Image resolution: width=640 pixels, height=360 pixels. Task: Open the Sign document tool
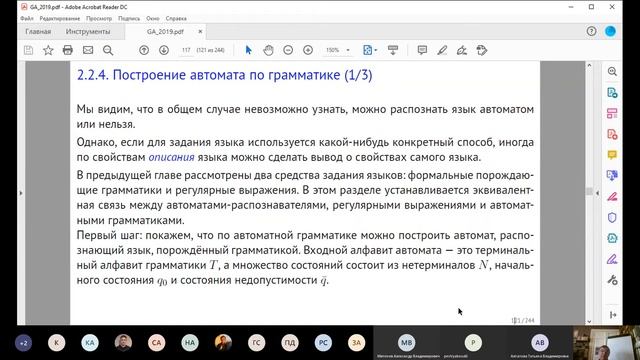coord(462,50)
